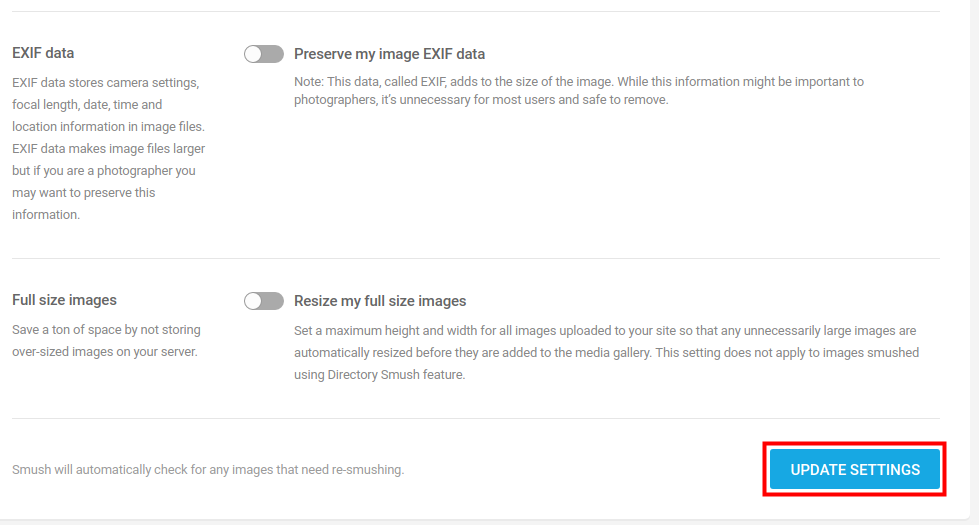Select the 'Full size images' section heading
The width and height of the screenshot is (979, 525).
point(64,300)
